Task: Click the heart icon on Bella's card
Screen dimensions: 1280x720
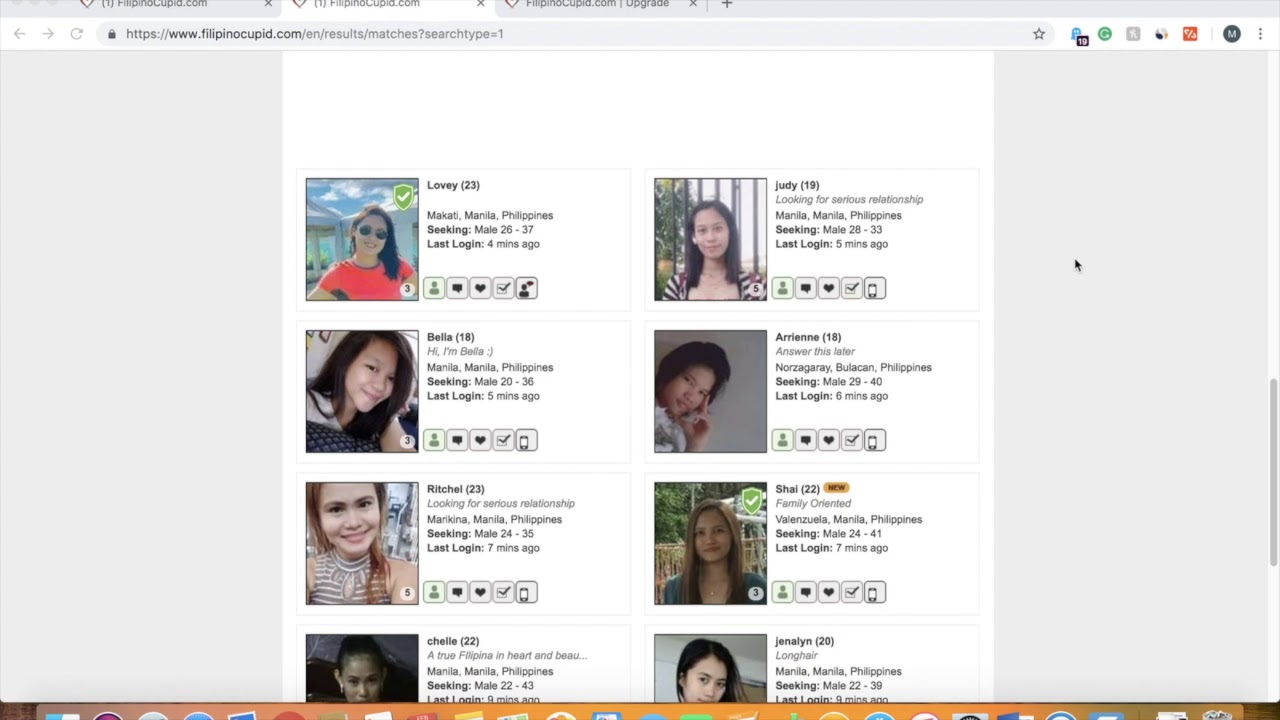Action: pyautogui.click(x=480, y=440)
